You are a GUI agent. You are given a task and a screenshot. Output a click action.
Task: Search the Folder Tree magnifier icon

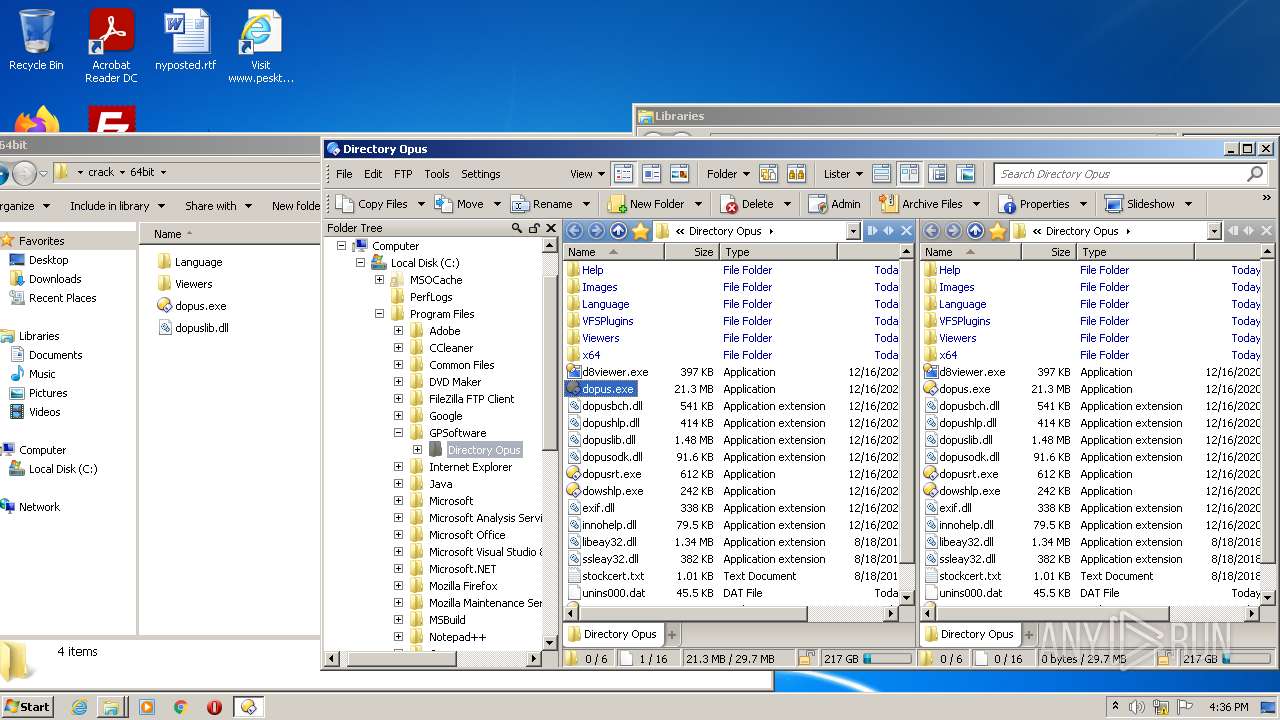[x=517, y=228]
